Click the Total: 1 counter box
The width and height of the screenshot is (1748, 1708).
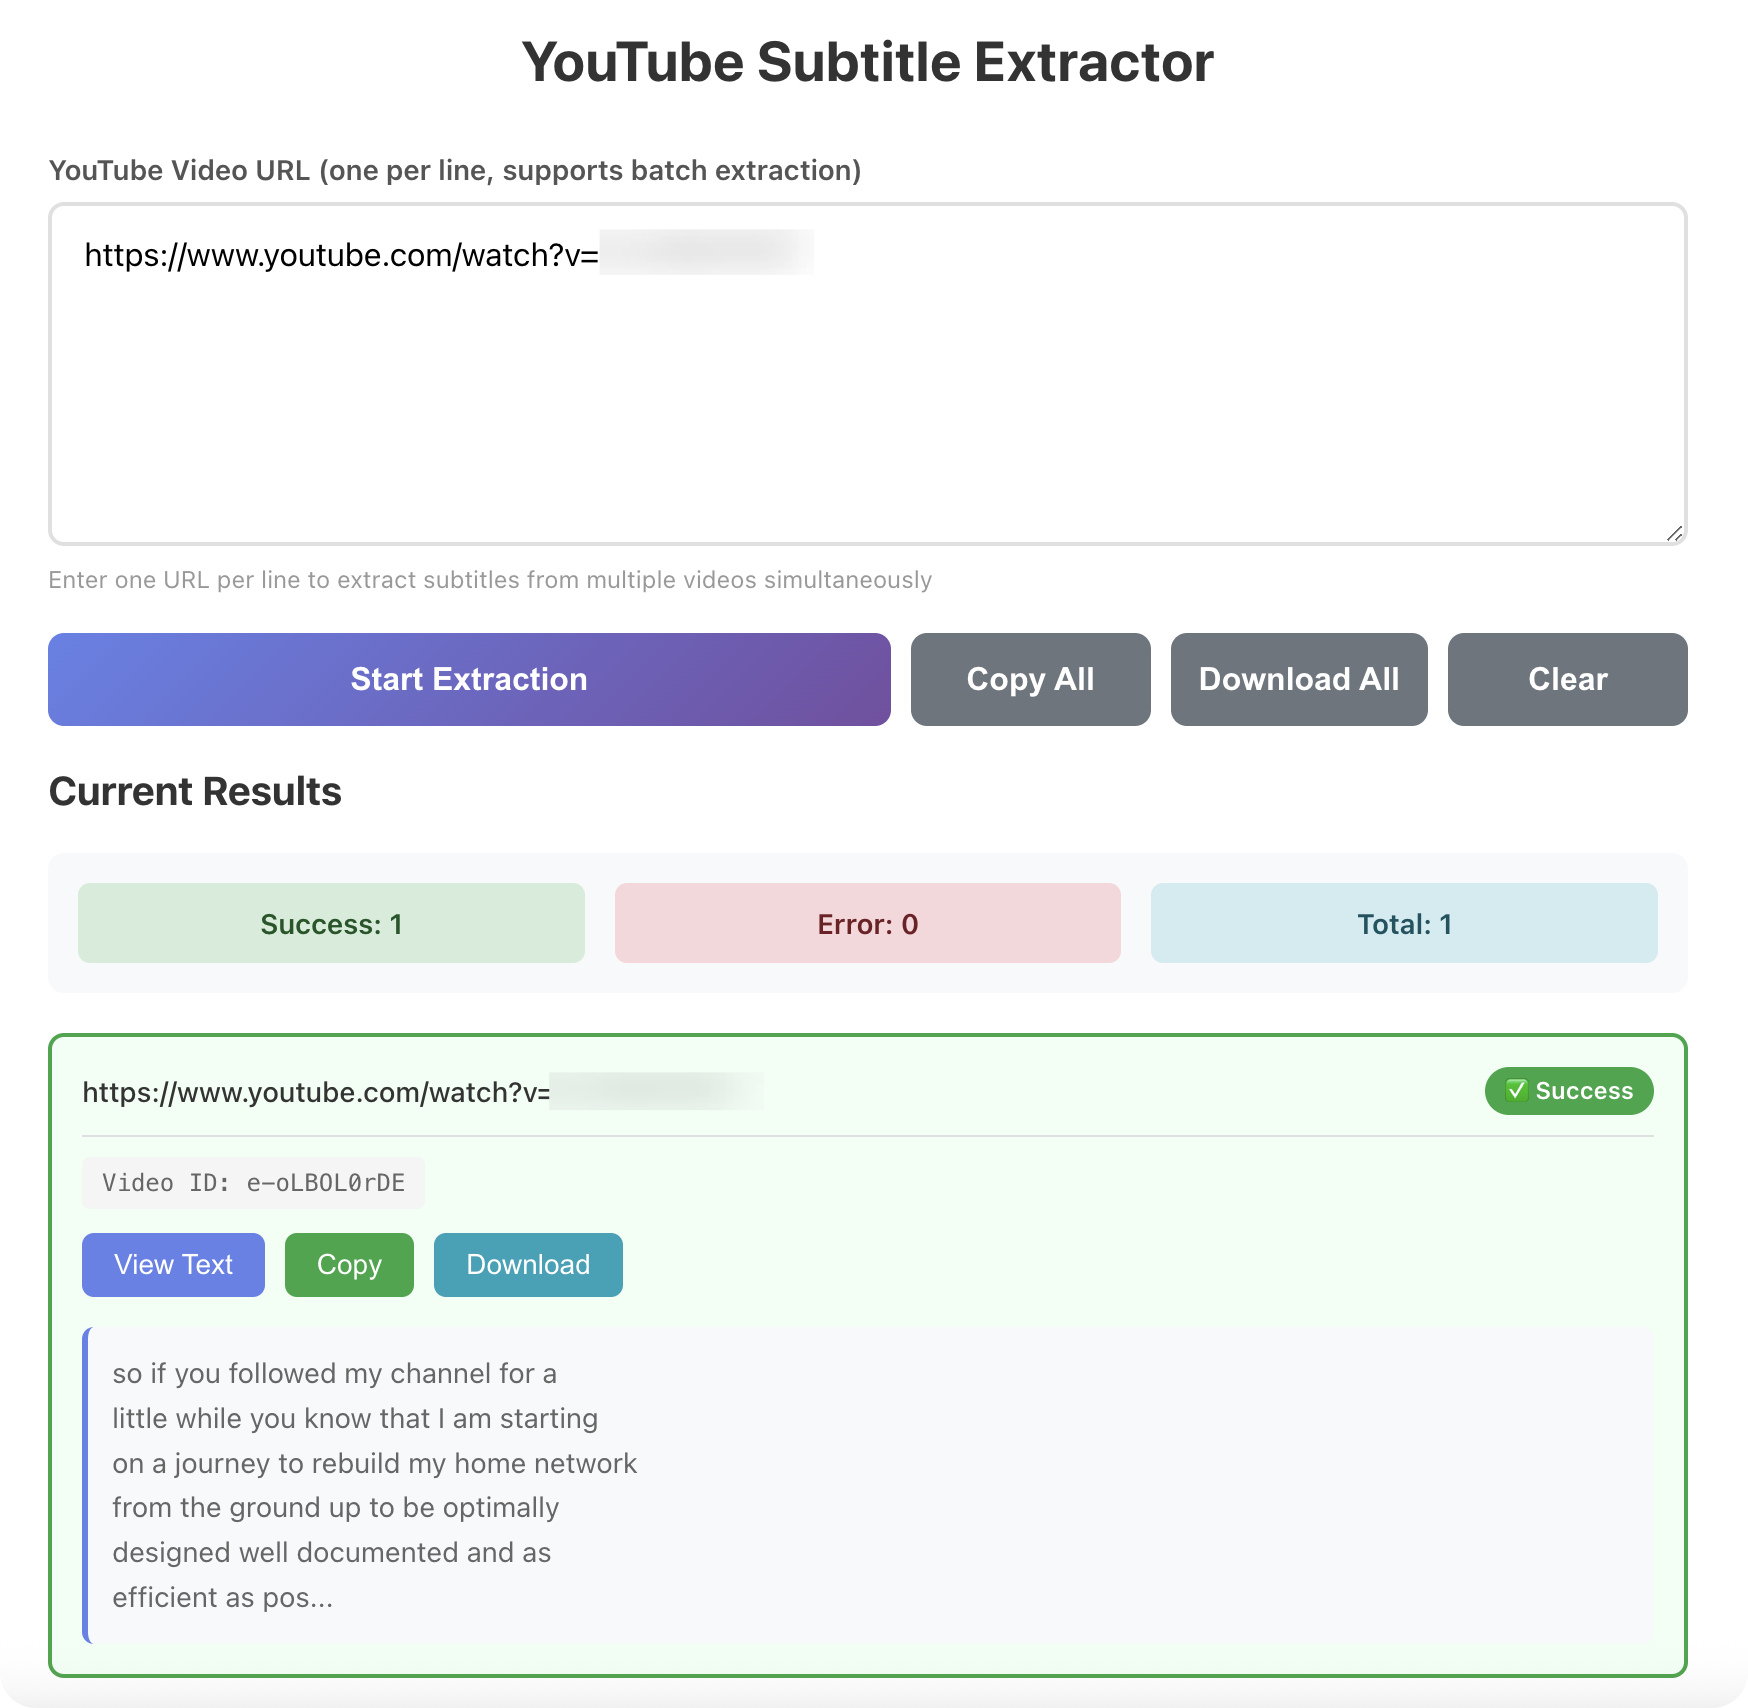1403,923
